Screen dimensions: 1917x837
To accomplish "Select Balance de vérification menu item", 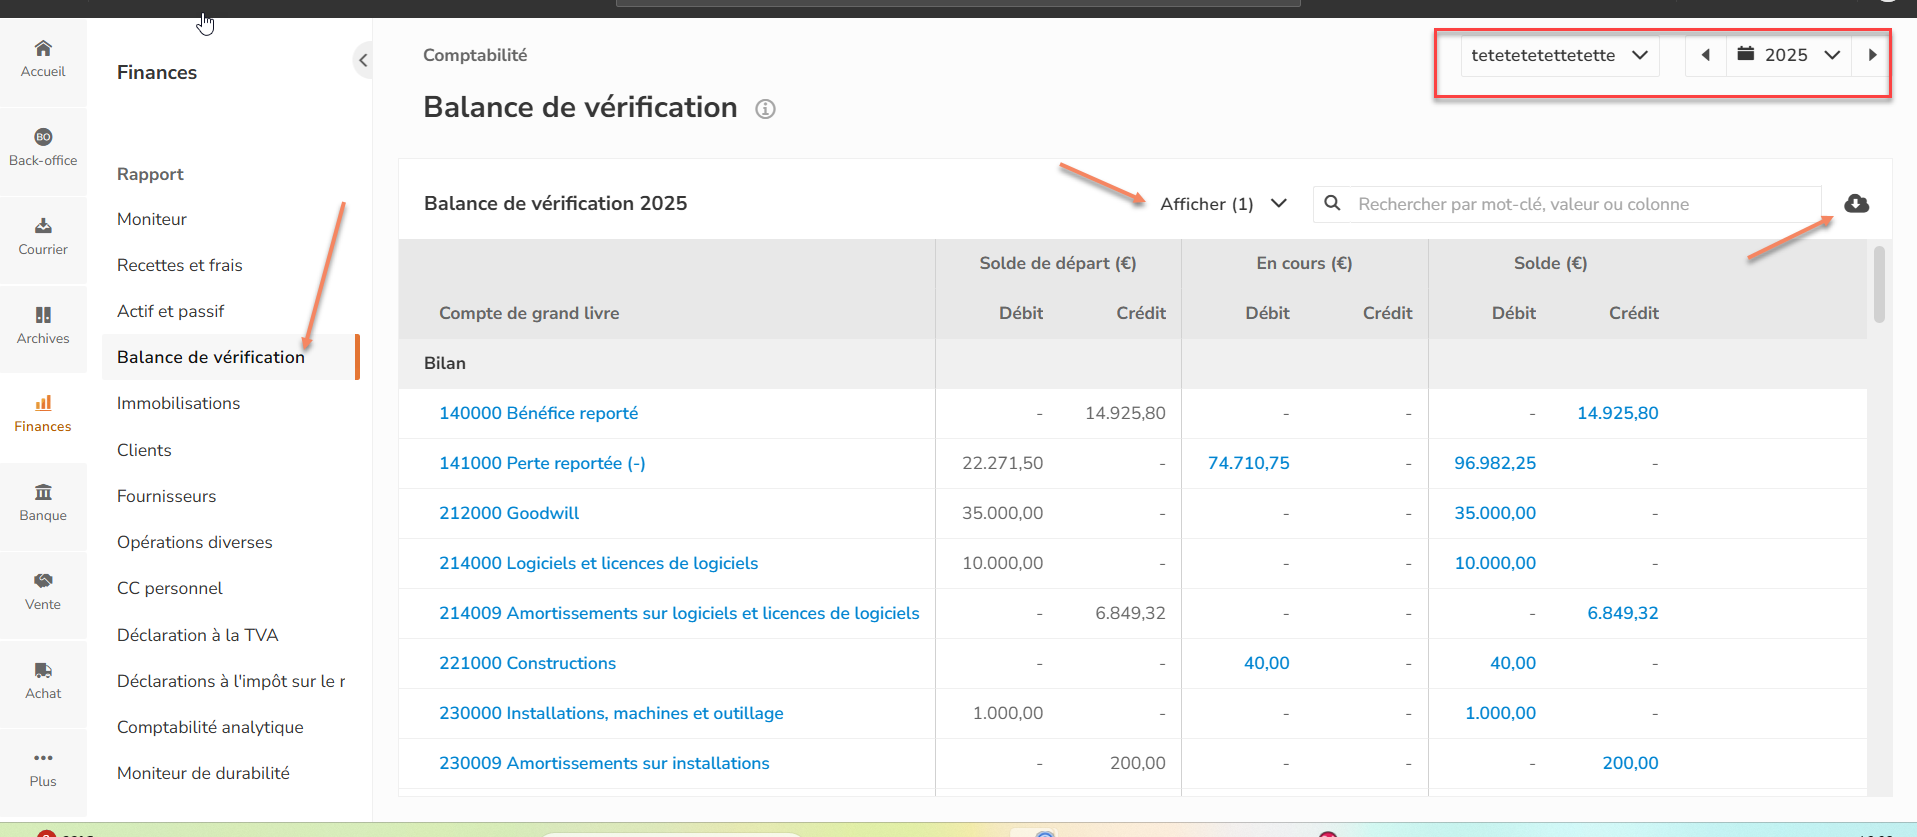I will (x=229, y=357).
